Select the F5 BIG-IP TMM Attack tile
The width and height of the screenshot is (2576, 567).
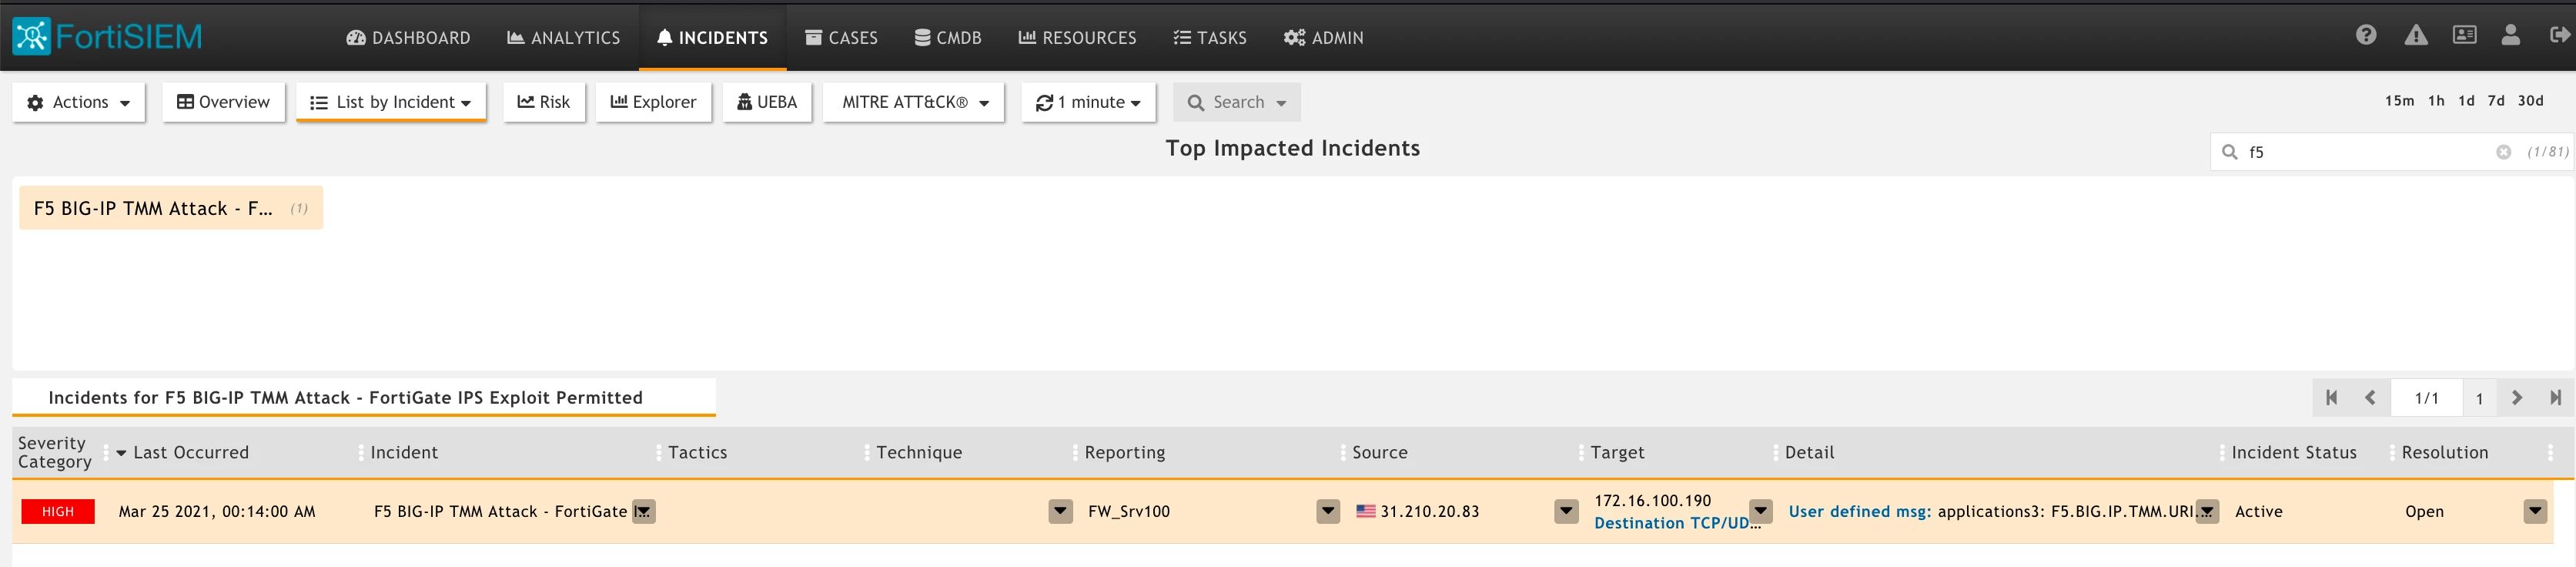[x=171, y=208]
